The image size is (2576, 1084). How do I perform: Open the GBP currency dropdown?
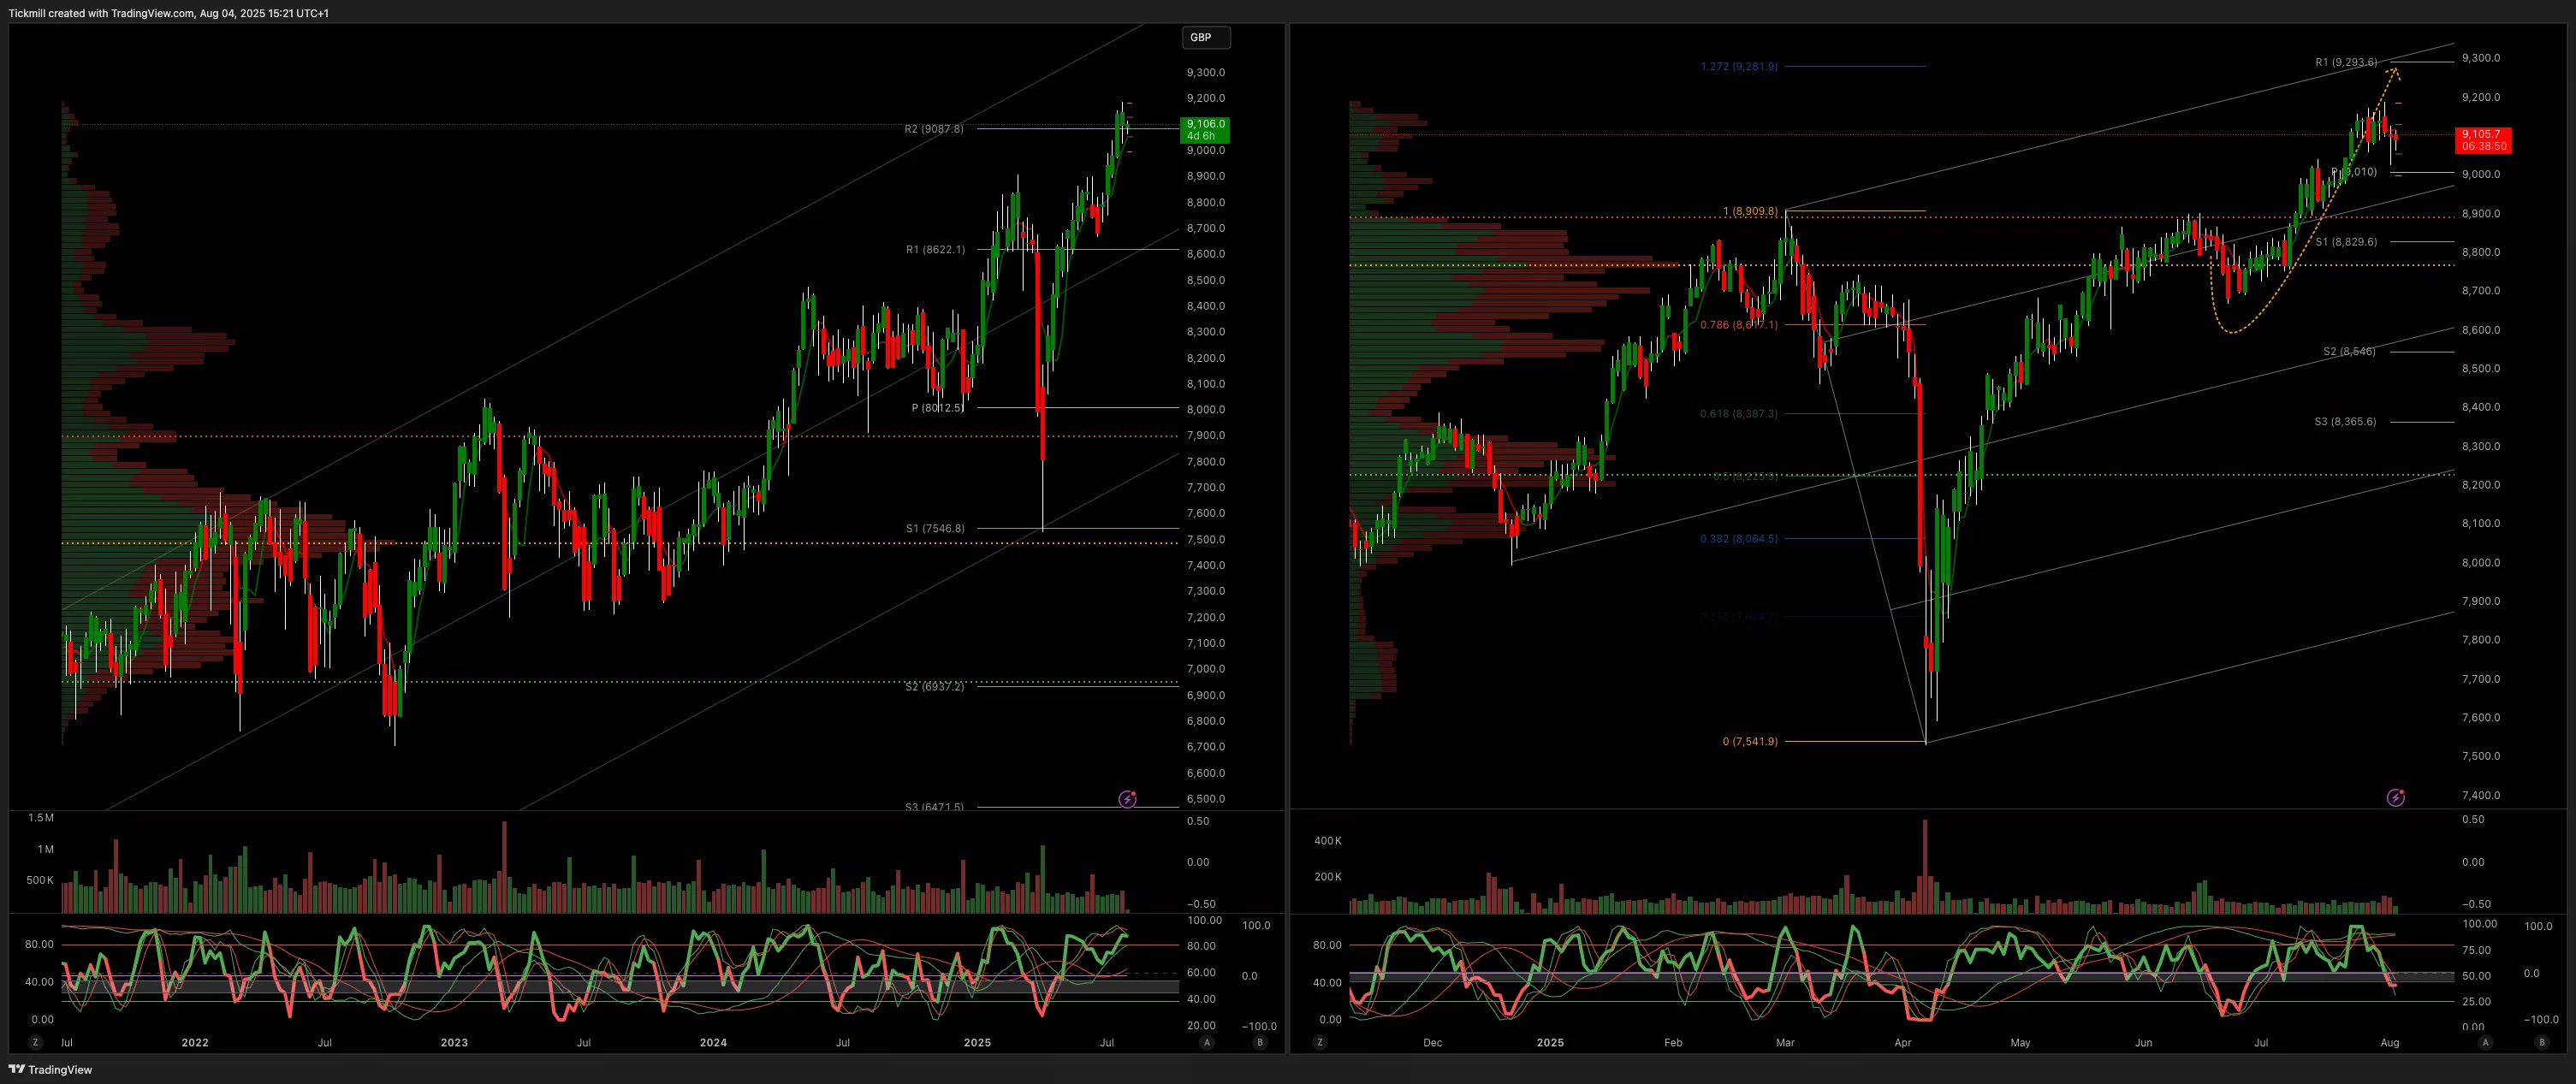pyautogui.click(x=1205, y=37)
